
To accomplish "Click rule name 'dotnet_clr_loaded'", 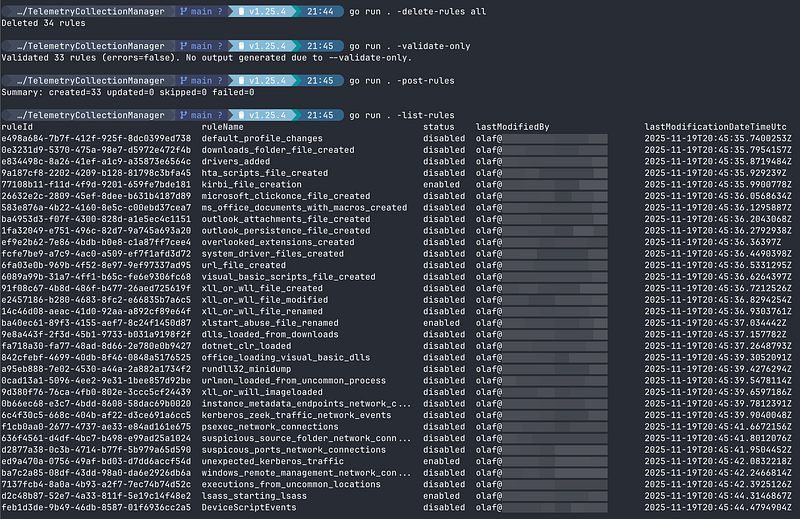I will pos(246,346).
